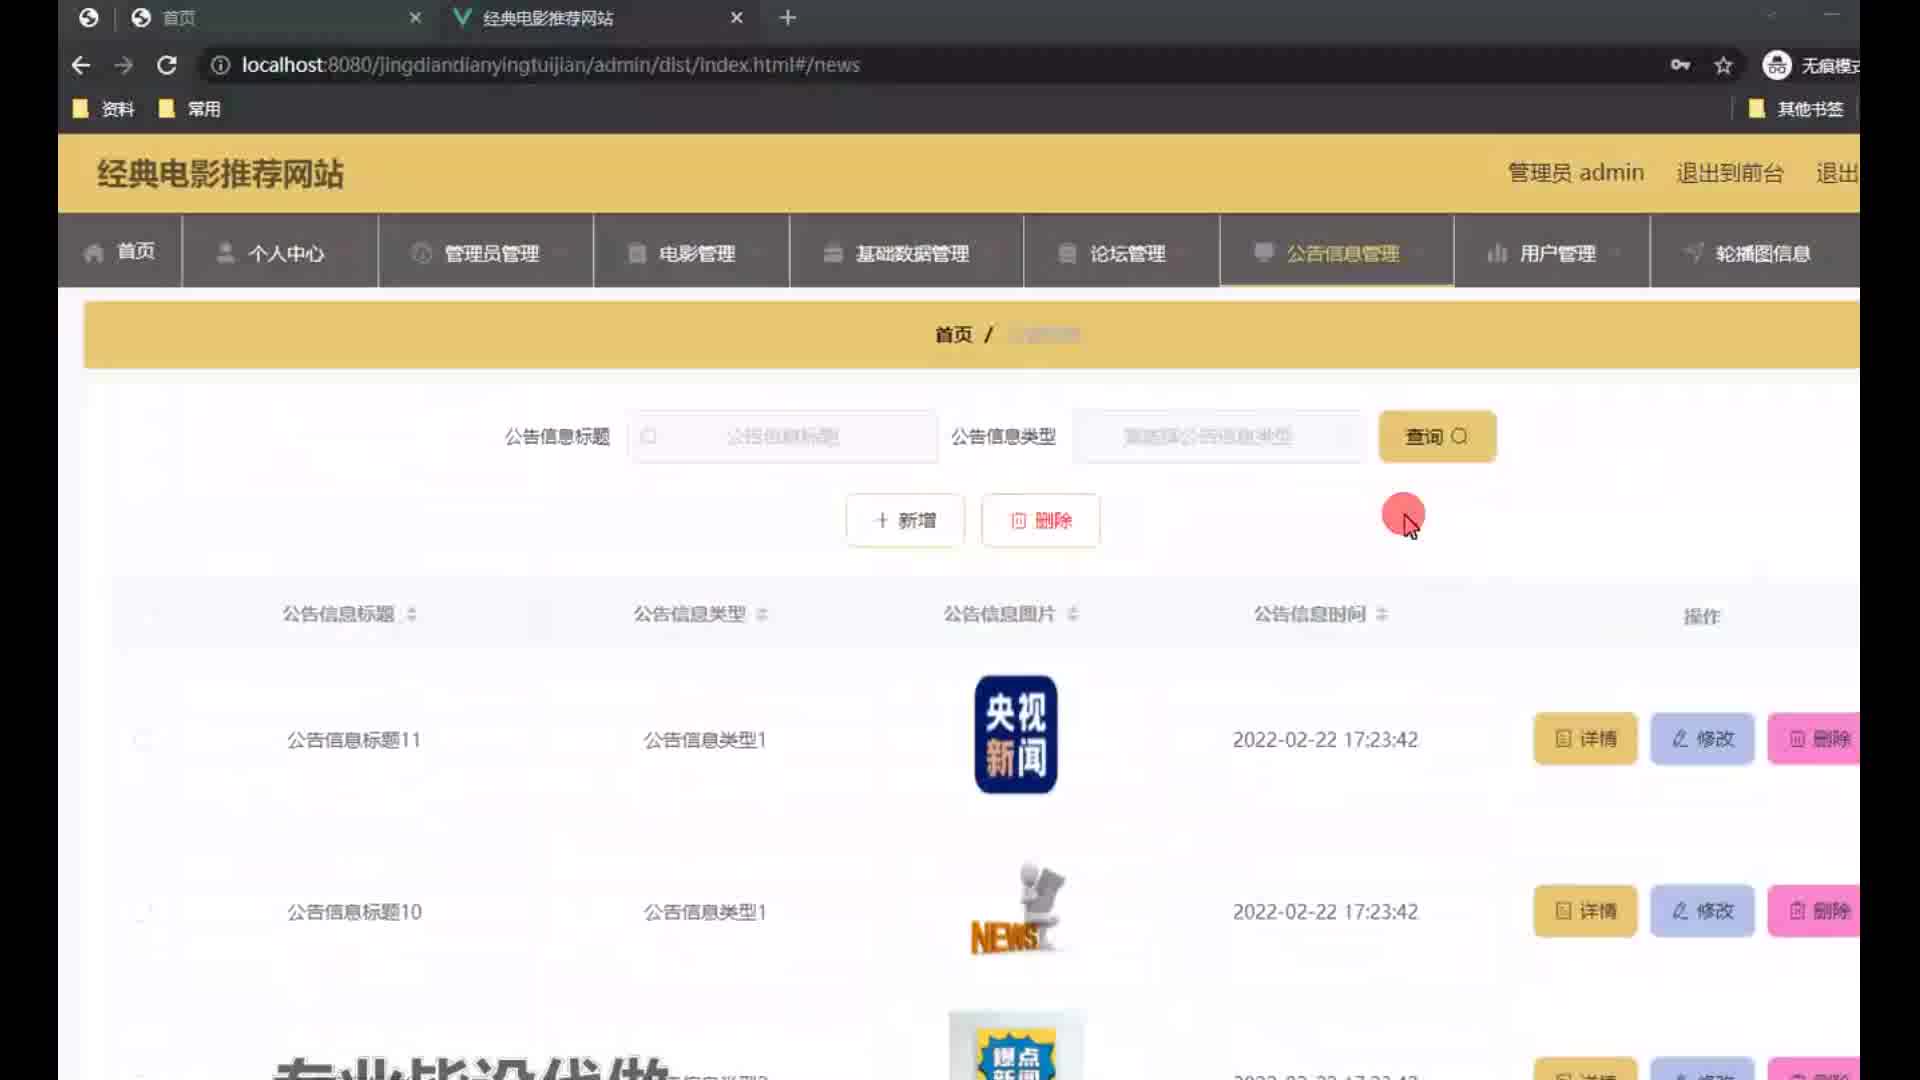Screen dimensions: 1920x1080
Task: Click the 操作 column header
Action: click(x=1701, y=616)
